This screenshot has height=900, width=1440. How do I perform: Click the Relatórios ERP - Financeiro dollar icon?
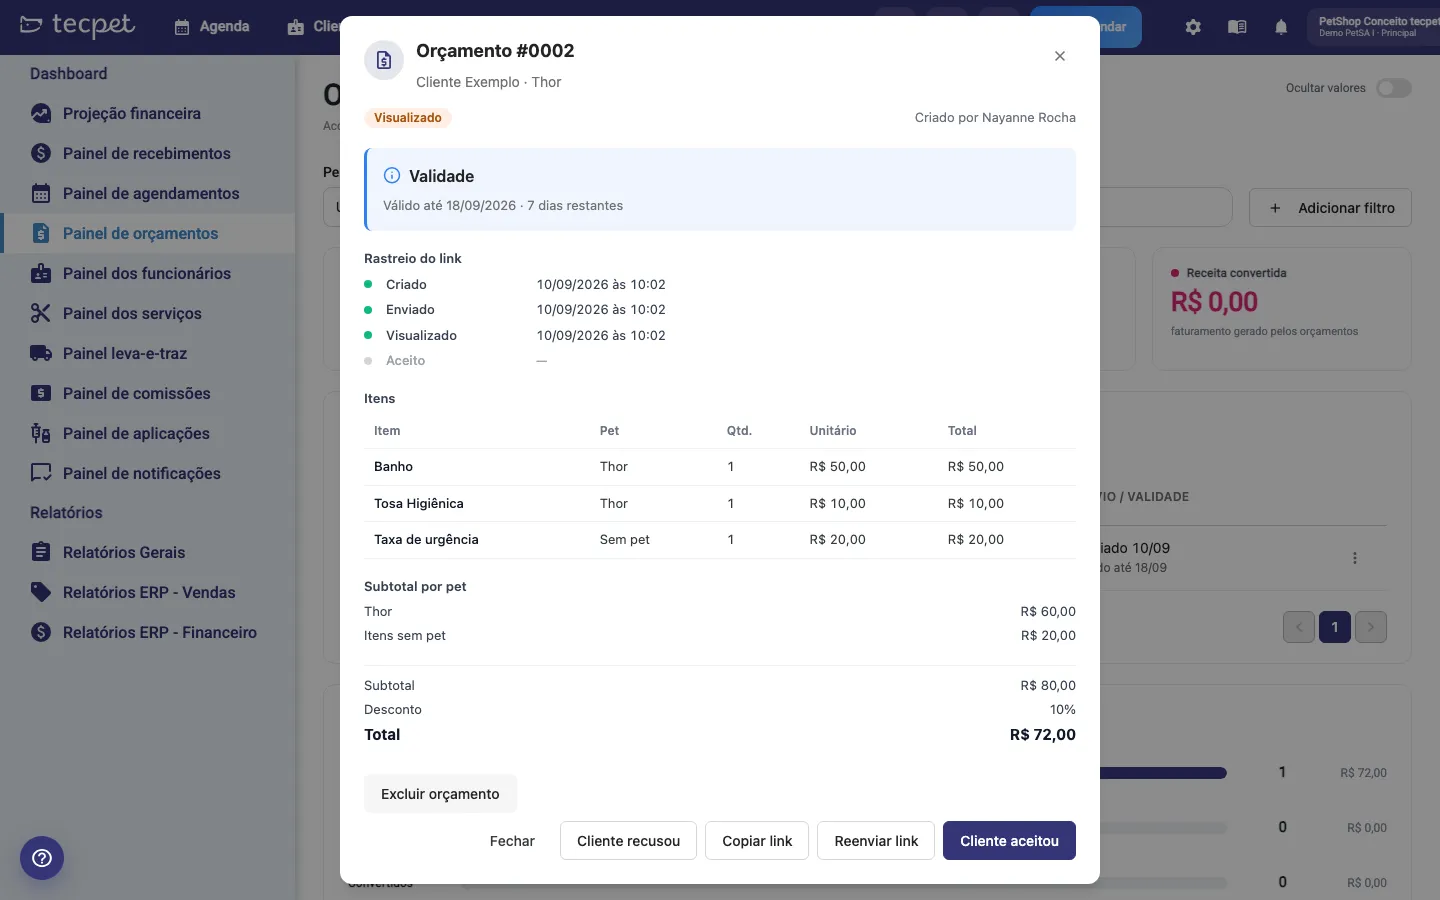click(41, 632)
